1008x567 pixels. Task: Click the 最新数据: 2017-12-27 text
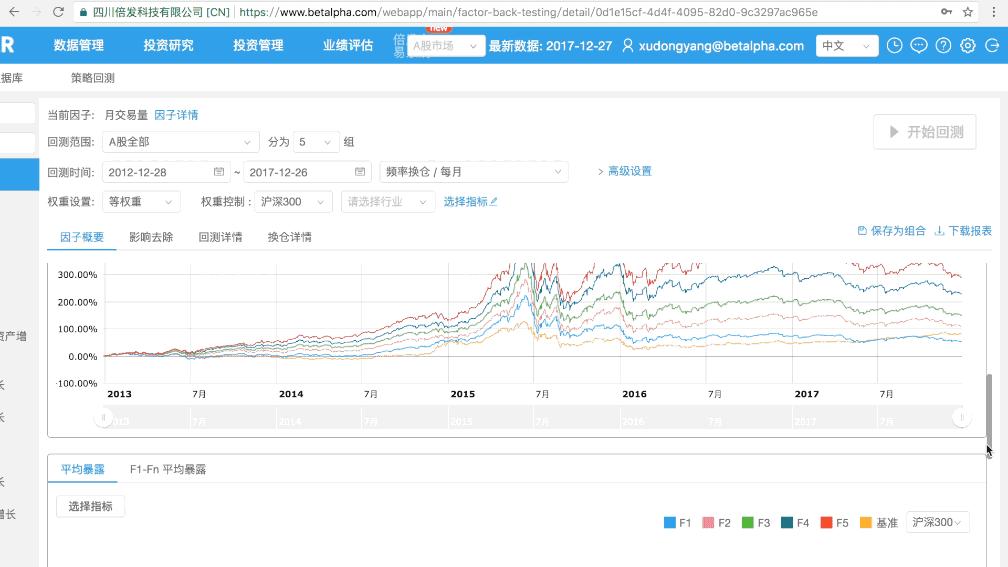point(550,46)
